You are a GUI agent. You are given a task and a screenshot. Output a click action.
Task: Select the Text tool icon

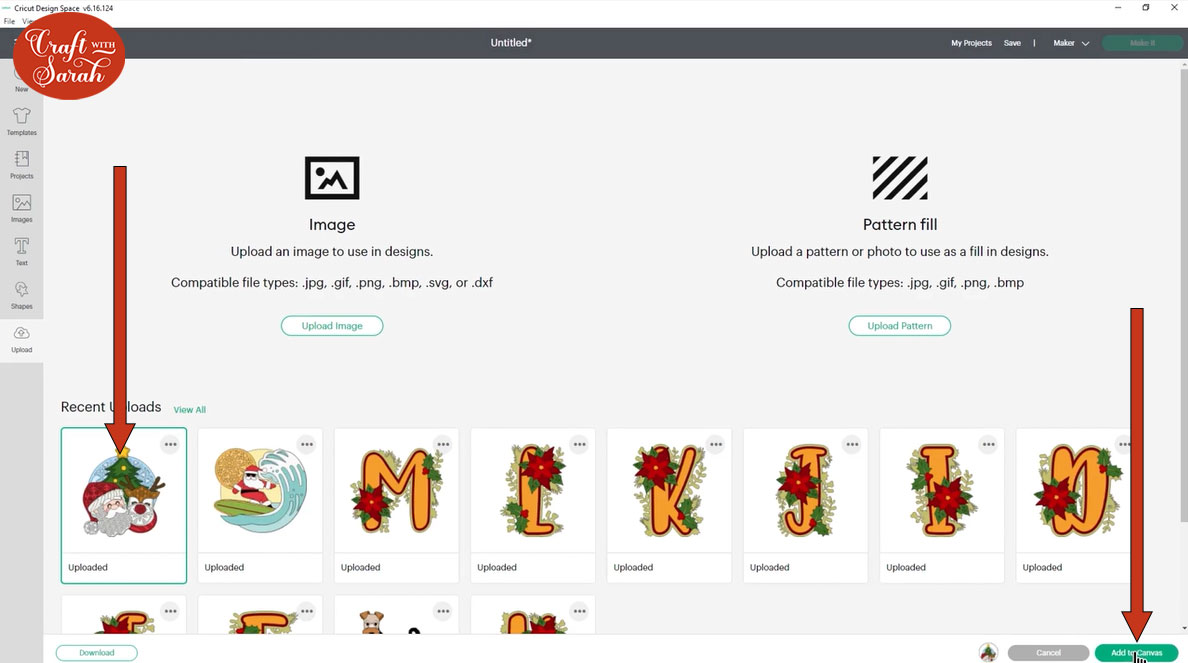tap(21, 245)
